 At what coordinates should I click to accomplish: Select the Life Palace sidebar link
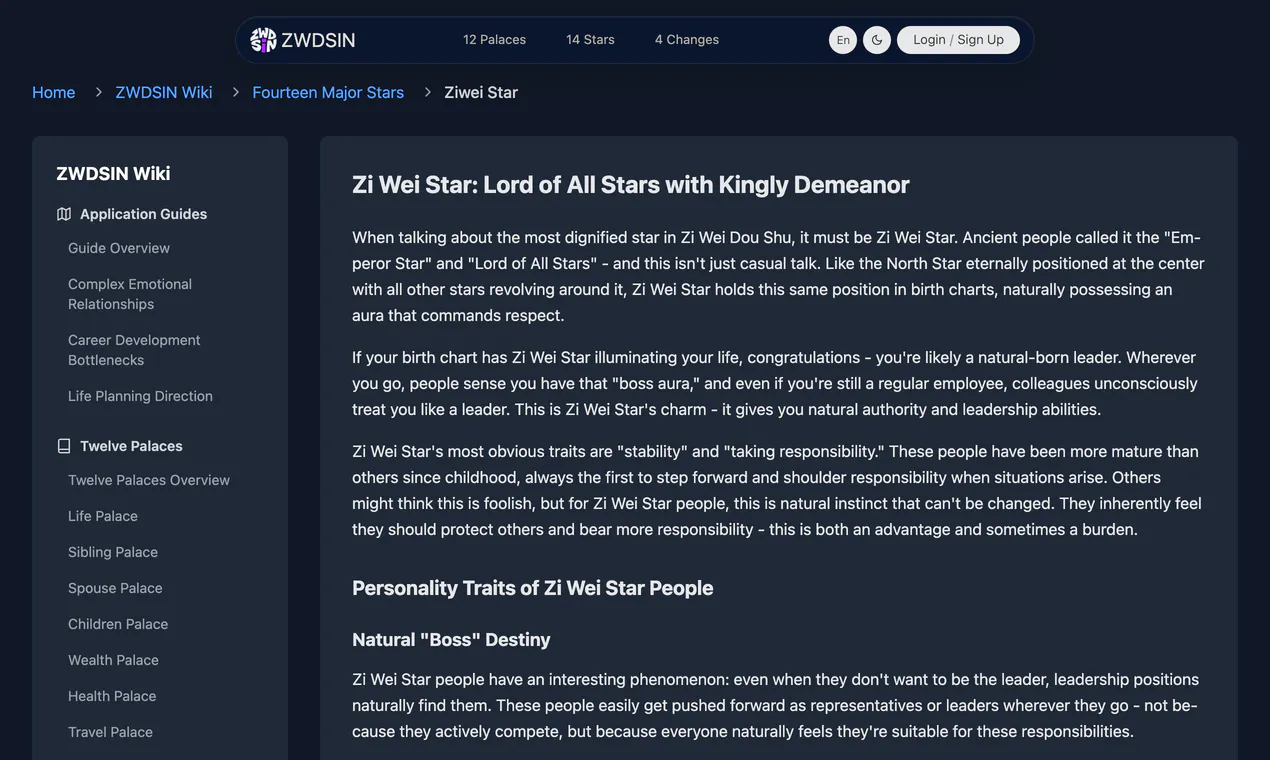(103, 516)
